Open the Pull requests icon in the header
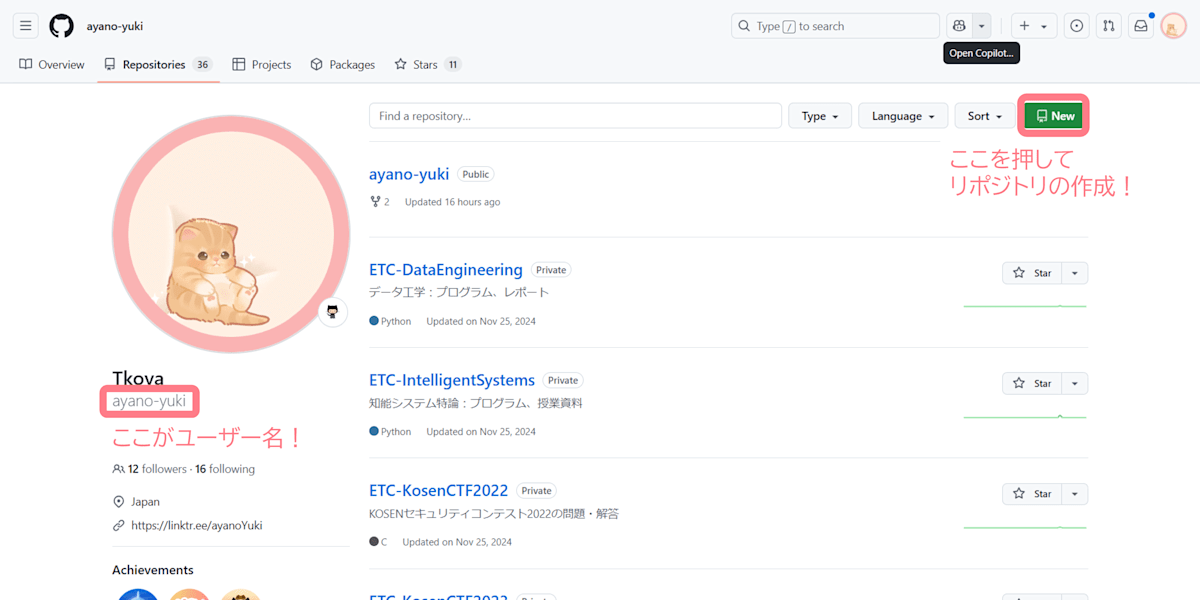Viewport: 1200px width, 600px height. [1108, 26]
